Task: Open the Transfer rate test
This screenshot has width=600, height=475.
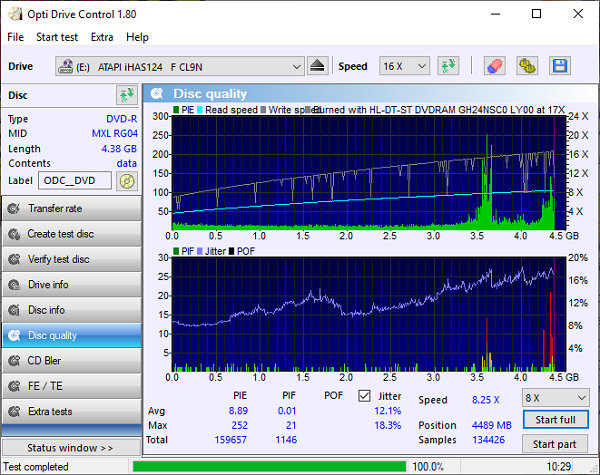Action: click(71, 209)
